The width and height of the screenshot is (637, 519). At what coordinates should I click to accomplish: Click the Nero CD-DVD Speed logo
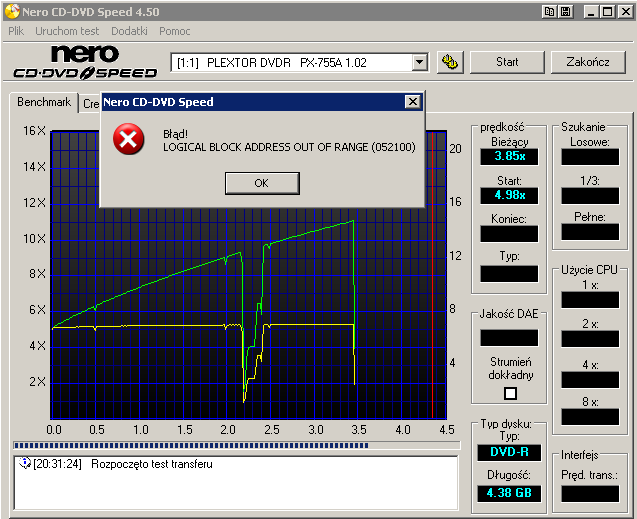pyautogui.click(x=85, y=62)
